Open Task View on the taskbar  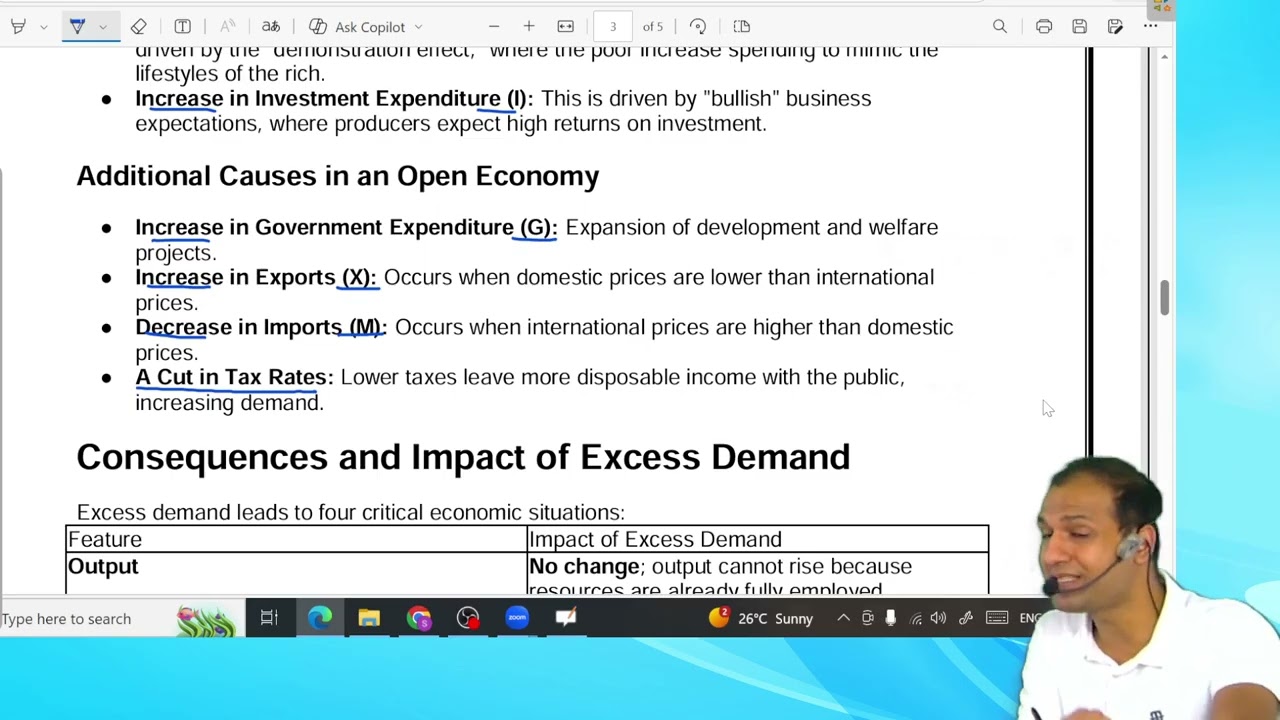pos(269,619)
